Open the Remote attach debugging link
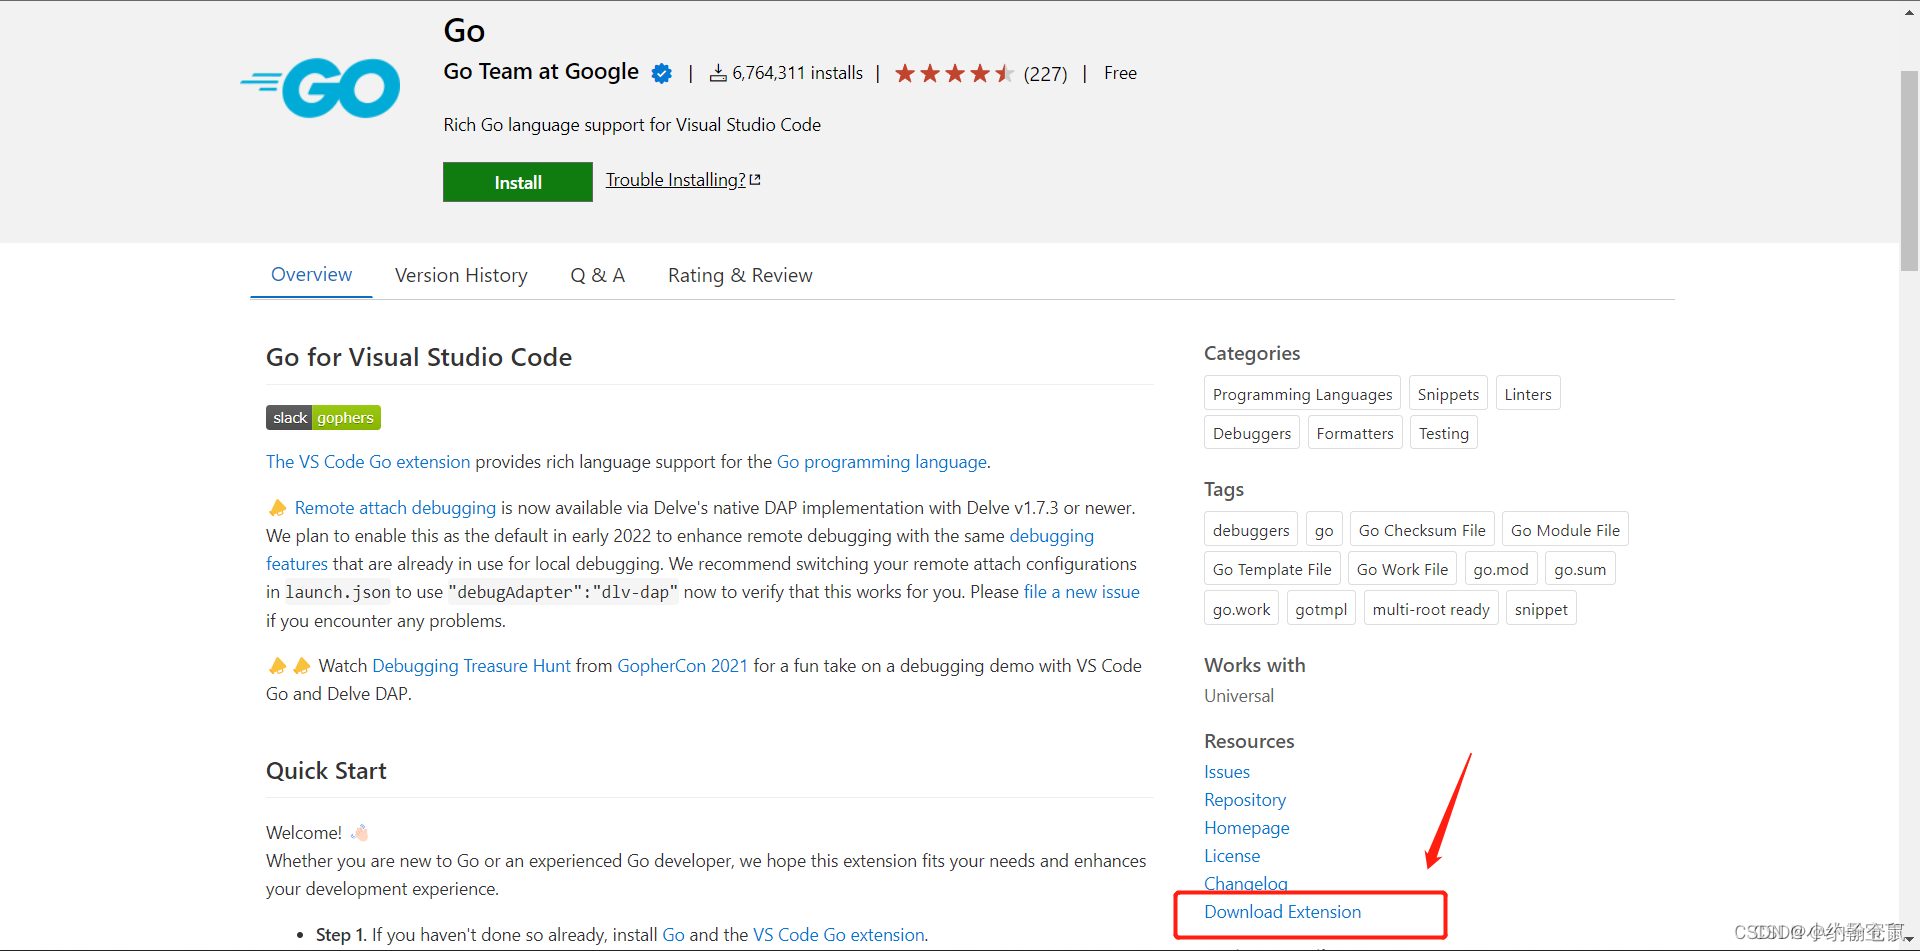The width and height of the screenshot is (1920, 951). [395, 508]
